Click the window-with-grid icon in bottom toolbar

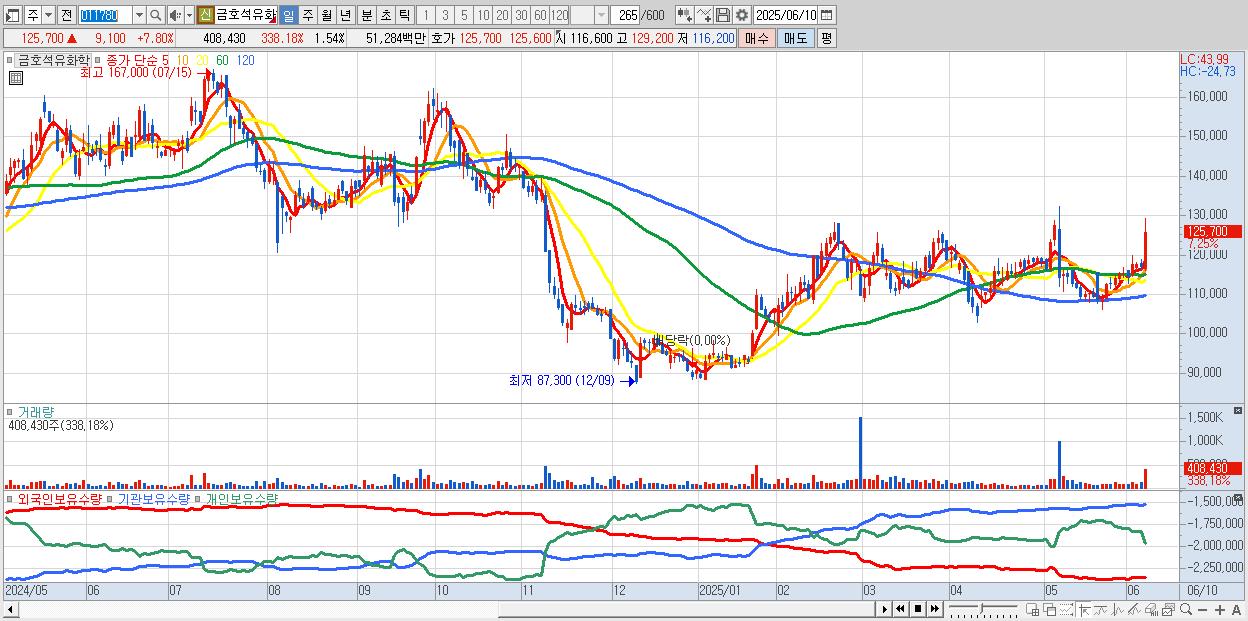click(x=1032, y=609)
